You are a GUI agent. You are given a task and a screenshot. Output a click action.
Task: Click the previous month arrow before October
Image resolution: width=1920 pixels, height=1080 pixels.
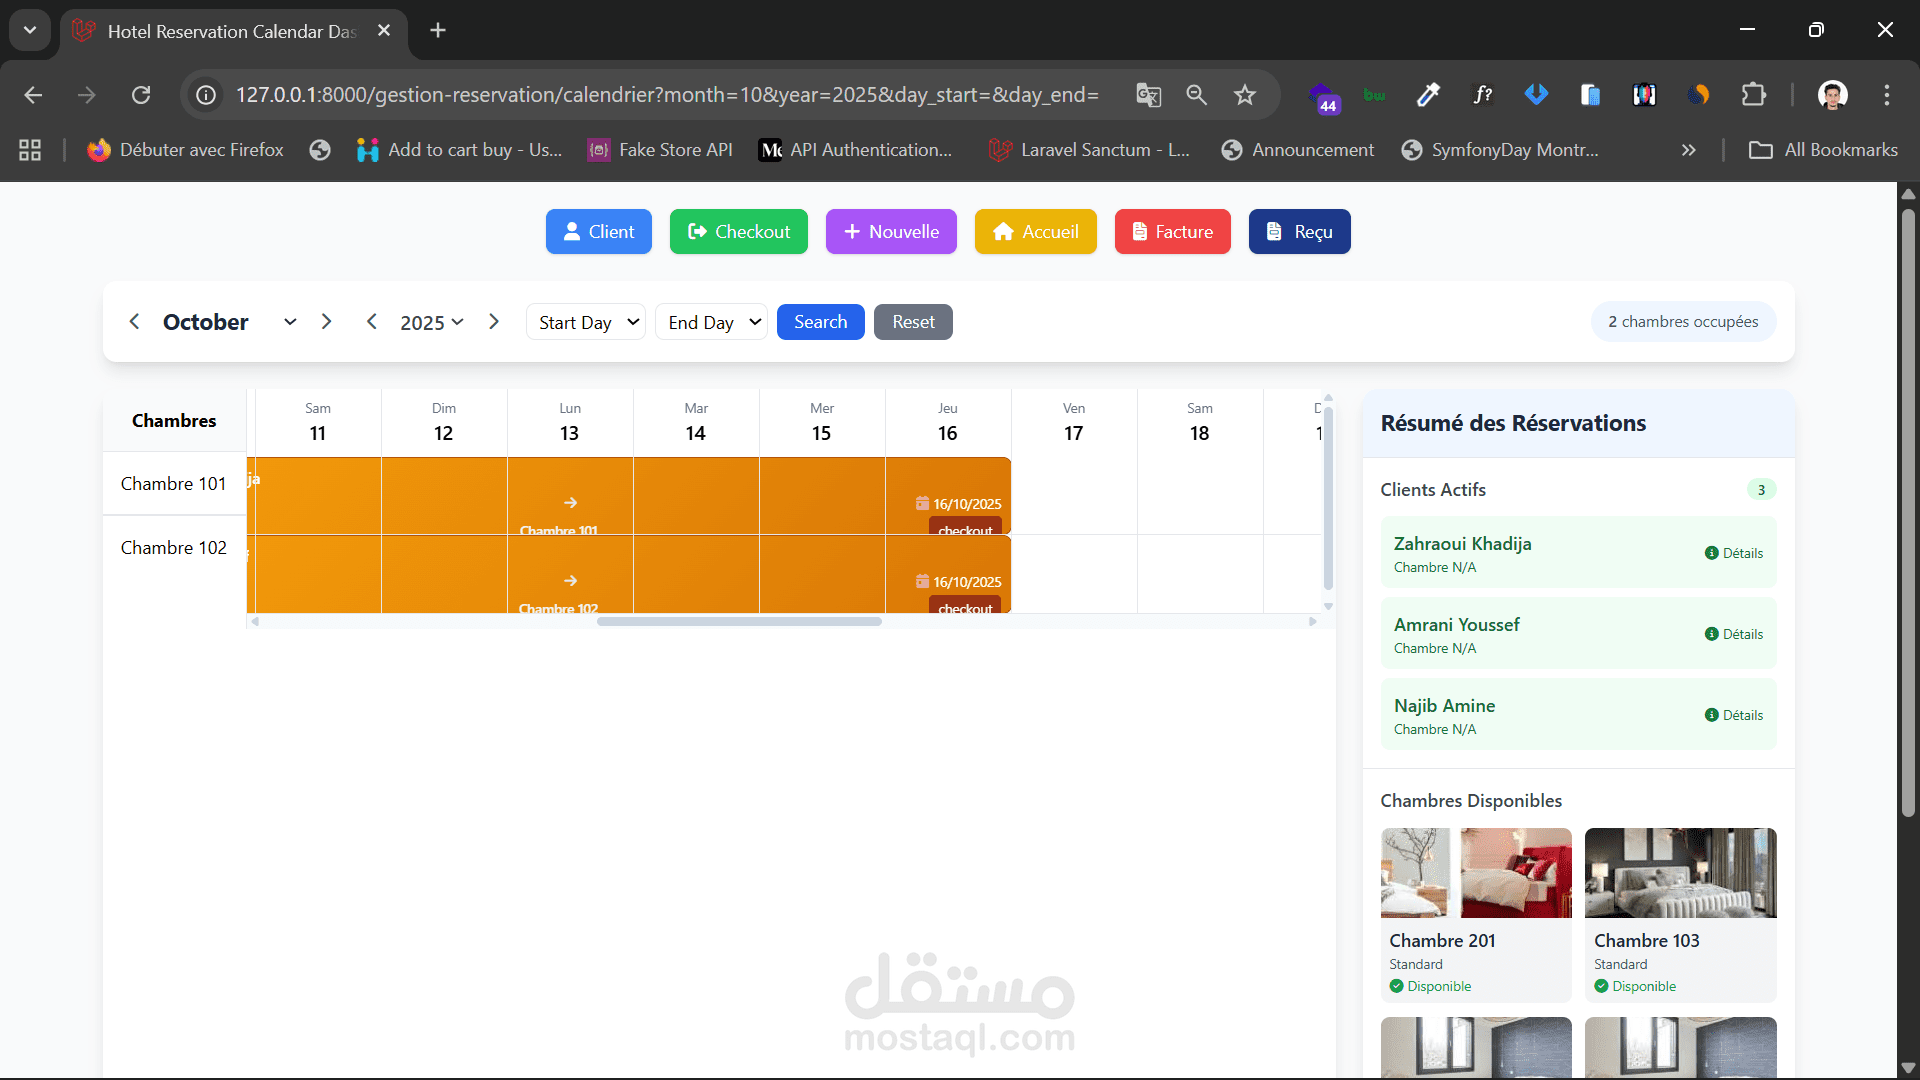134,322
